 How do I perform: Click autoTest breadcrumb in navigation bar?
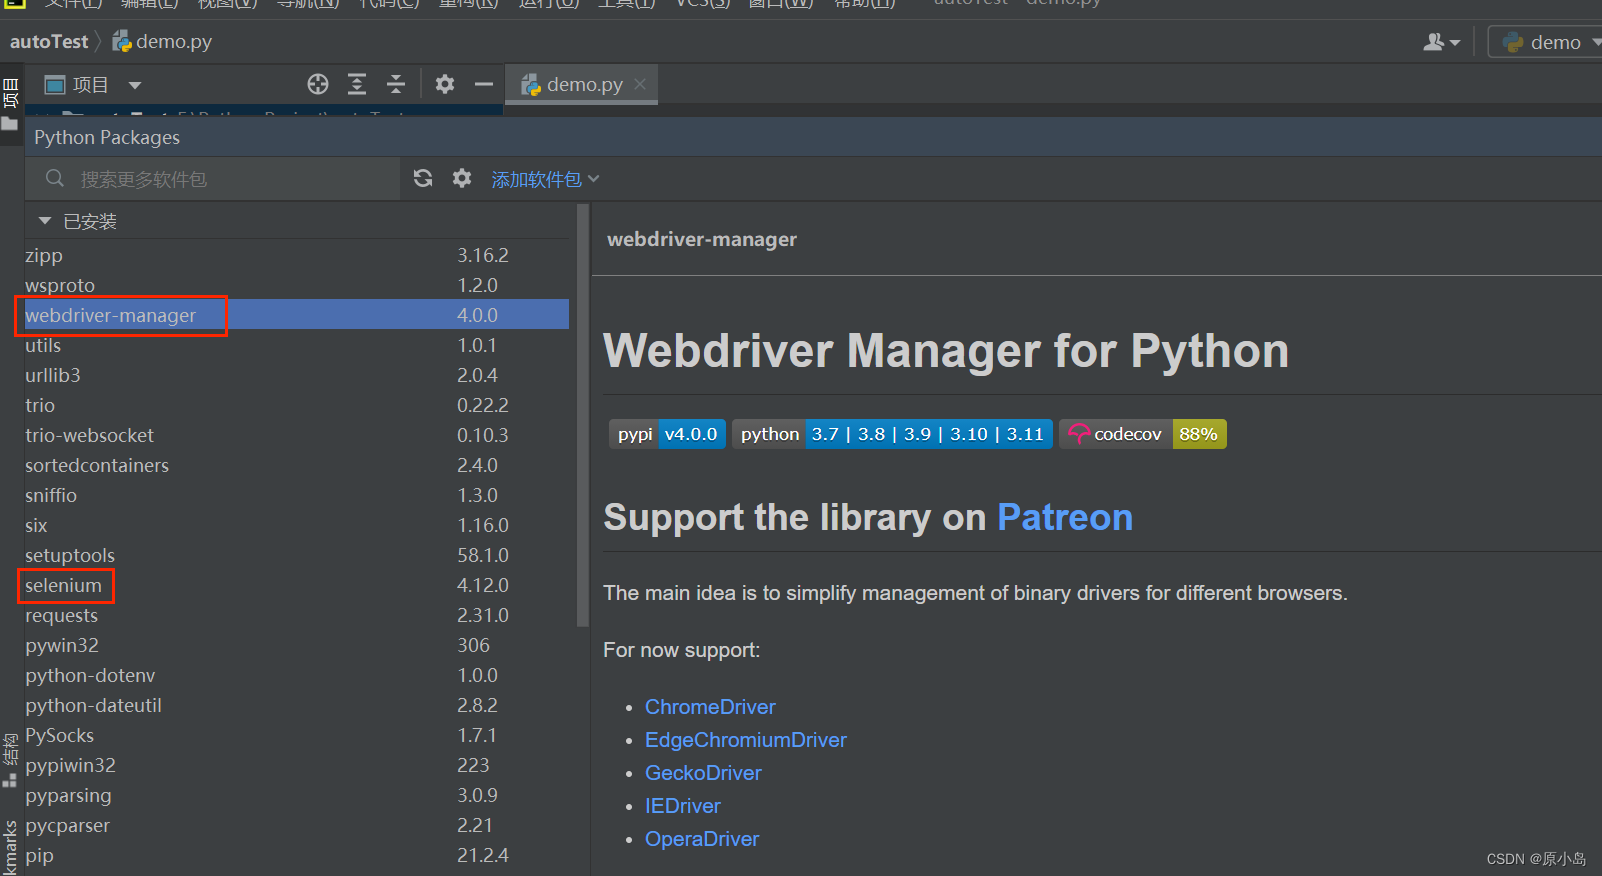click(49, 41)
